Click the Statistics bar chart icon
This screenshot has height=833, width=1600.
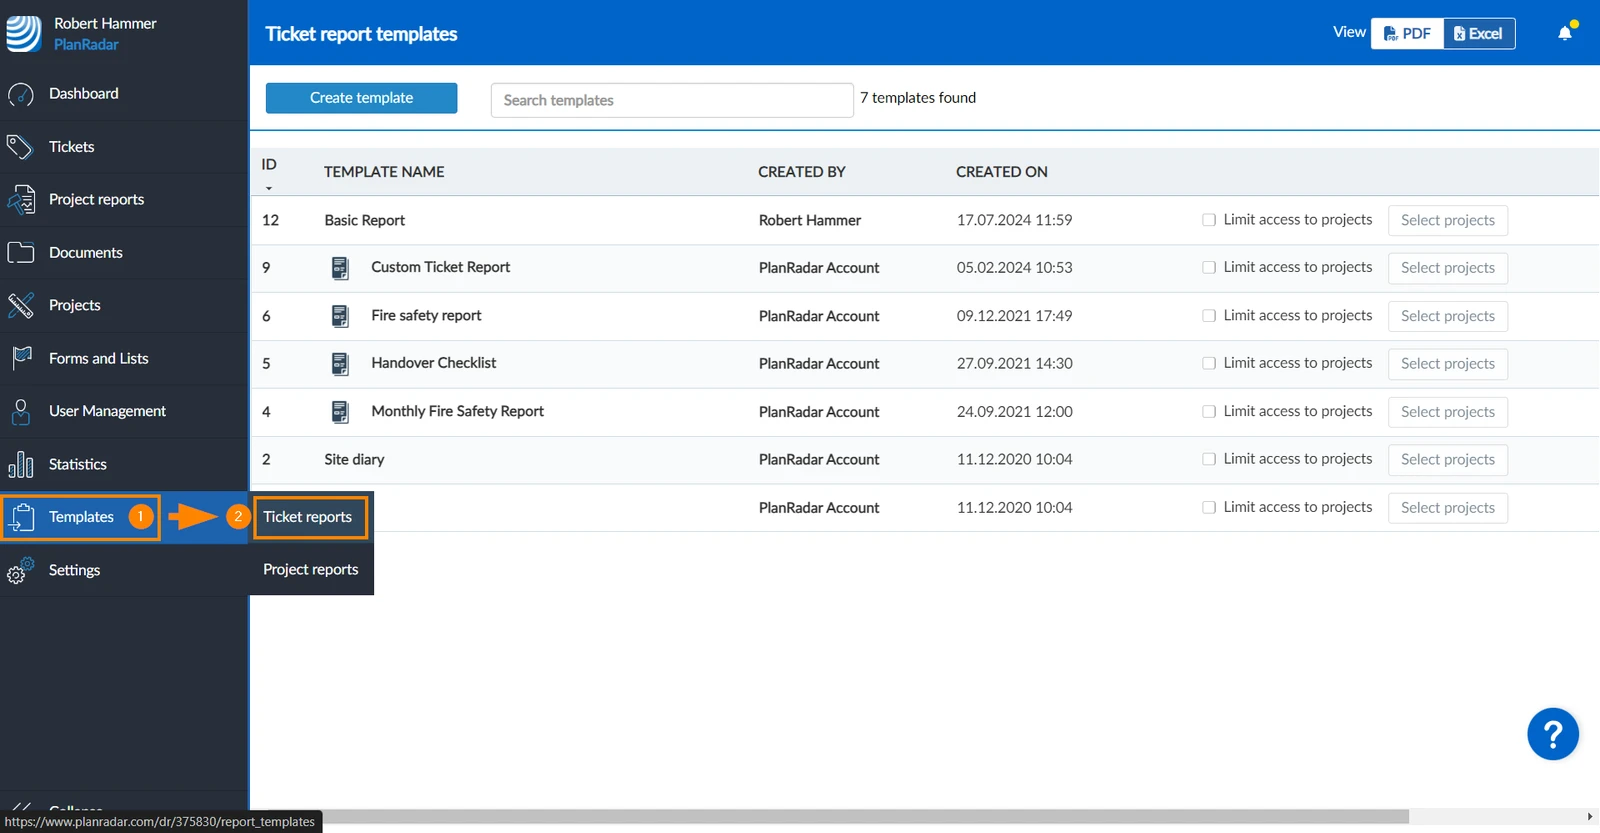pyautogui.click(x=21, y=464)
